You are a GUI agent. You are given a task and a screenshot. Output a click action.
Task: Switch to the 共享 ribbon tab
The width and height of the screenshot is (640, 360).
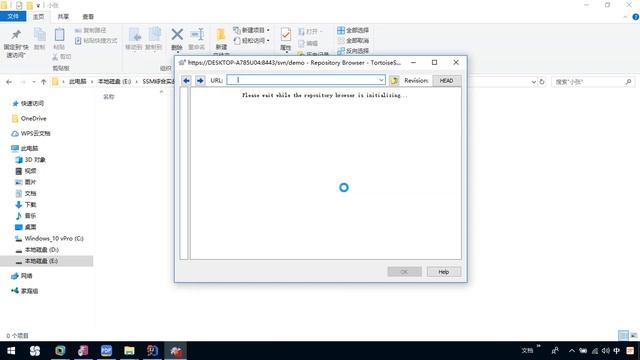[x=63, y=16]
